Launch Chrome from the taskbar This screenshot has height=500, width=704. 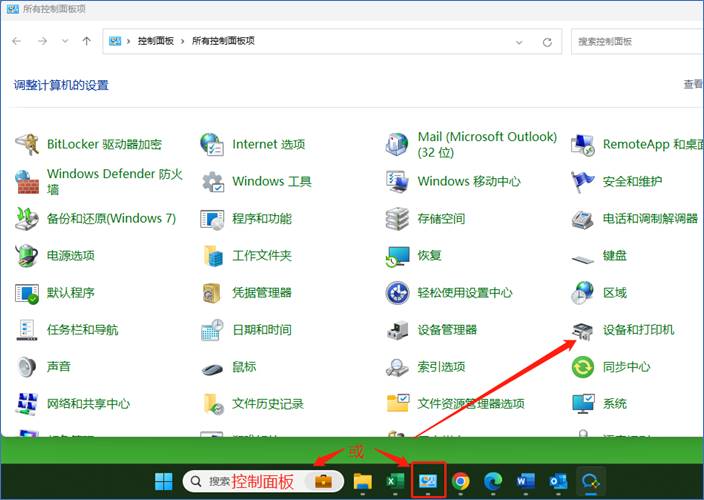460,482
